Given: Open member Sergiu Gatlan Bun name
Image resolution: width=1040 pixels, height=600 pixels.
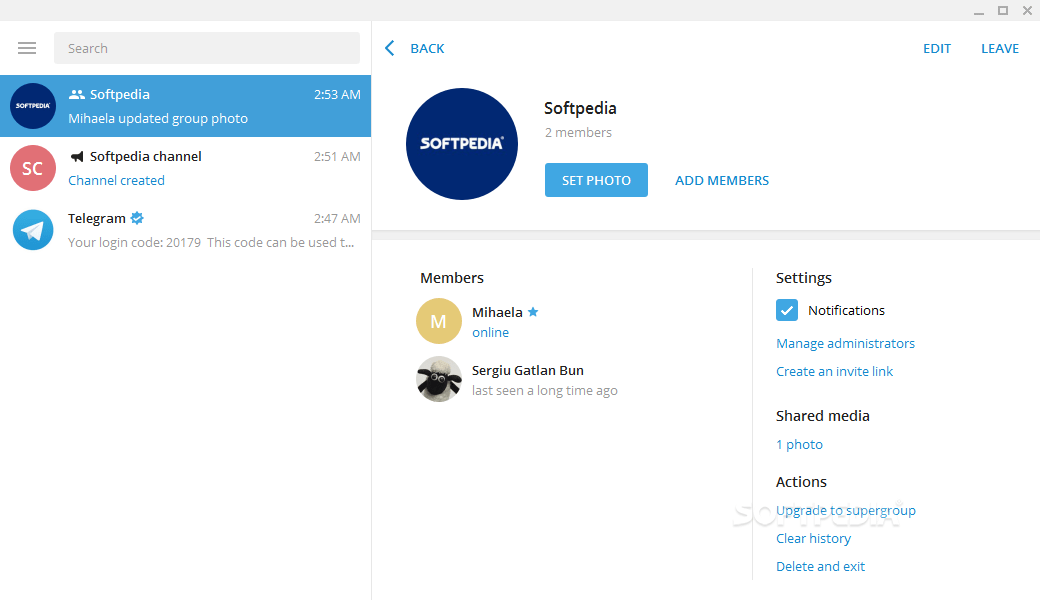Looking at the screenshot, I should click(528, 371).
